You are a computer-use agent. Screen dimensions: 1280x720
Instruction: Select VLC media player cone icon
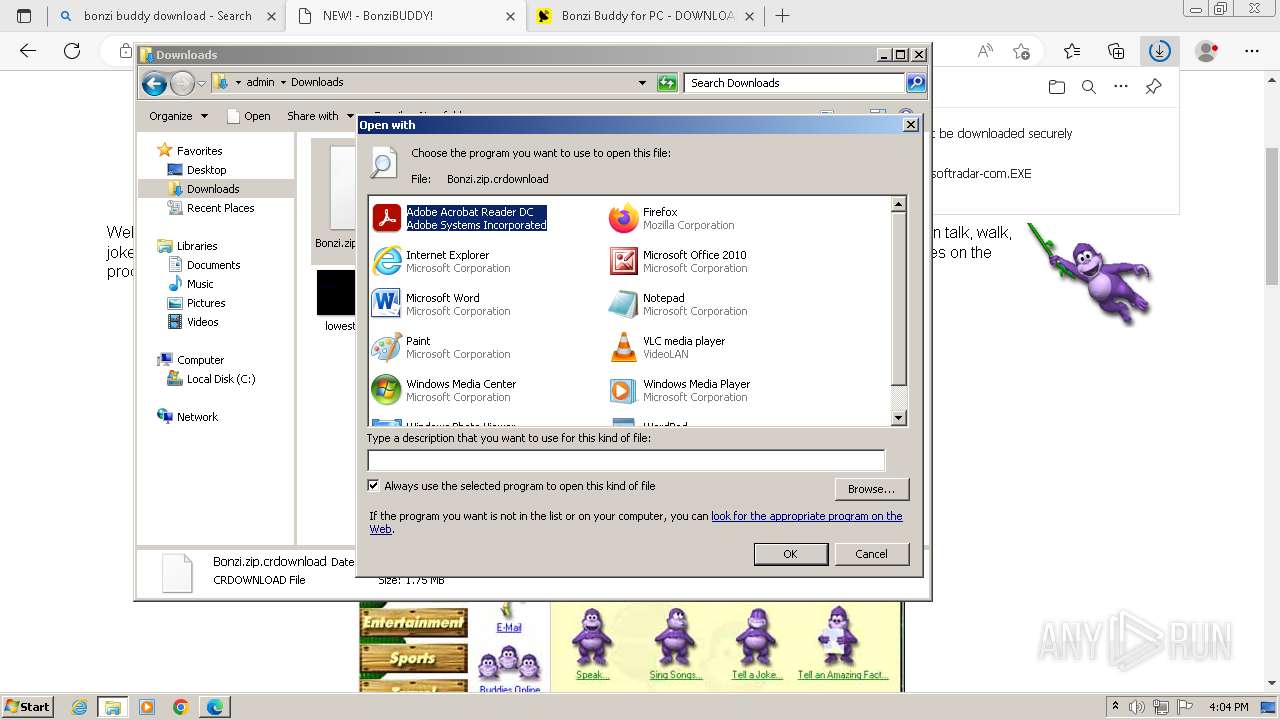624,347
